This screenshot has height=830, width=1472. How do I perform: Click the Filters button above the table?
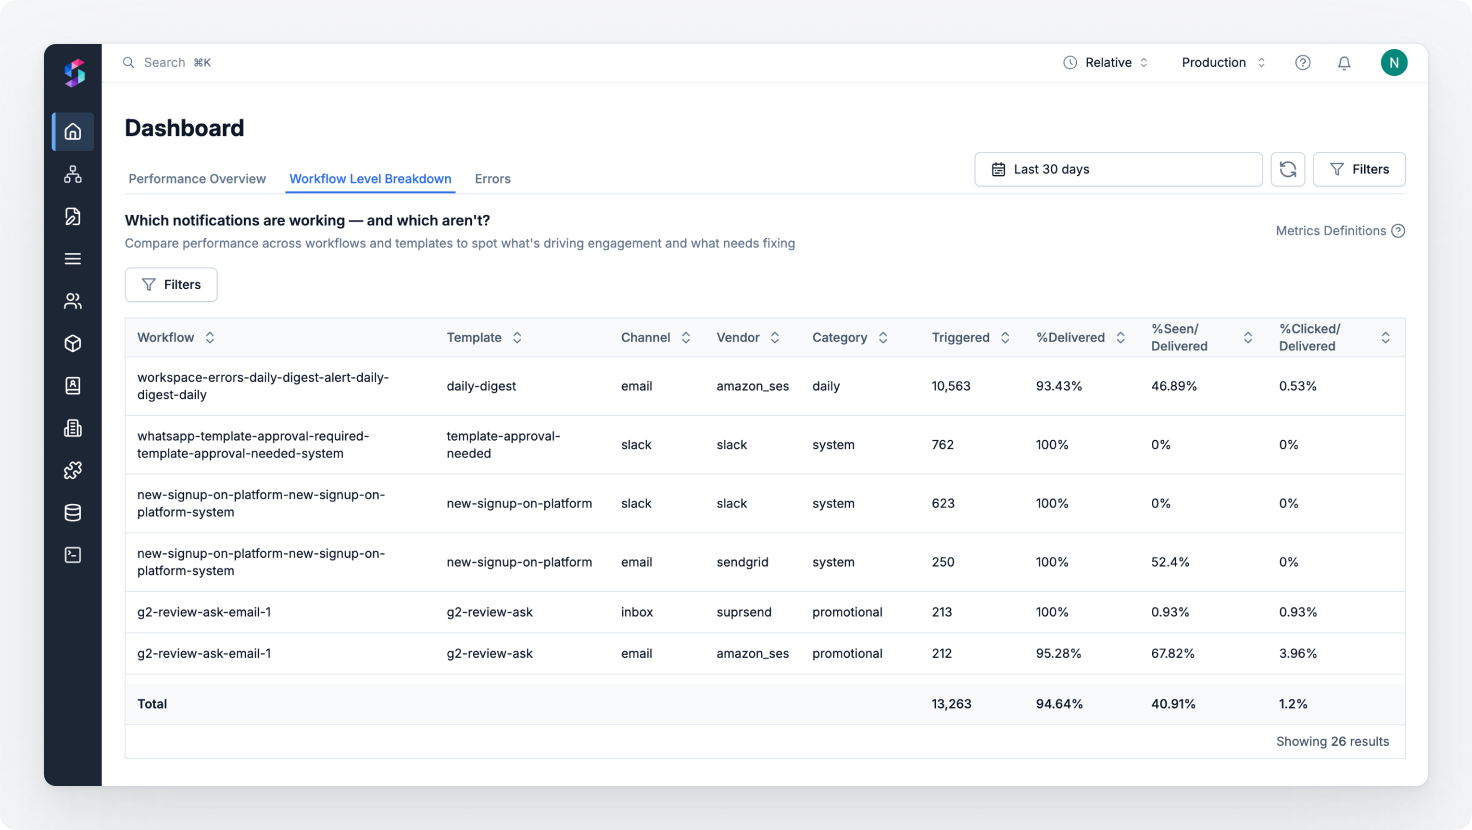coord(171,285)
